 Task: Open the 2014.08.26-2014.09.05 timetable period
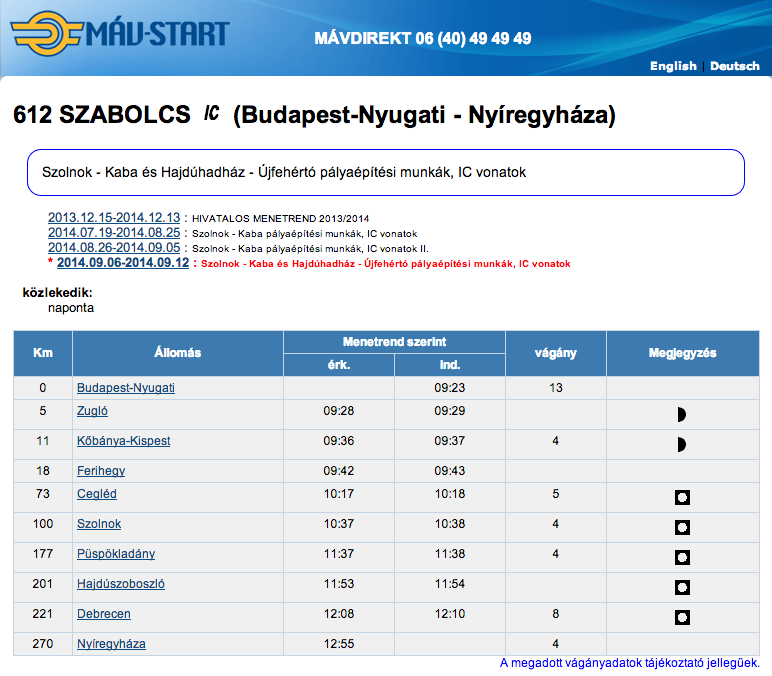114,248
